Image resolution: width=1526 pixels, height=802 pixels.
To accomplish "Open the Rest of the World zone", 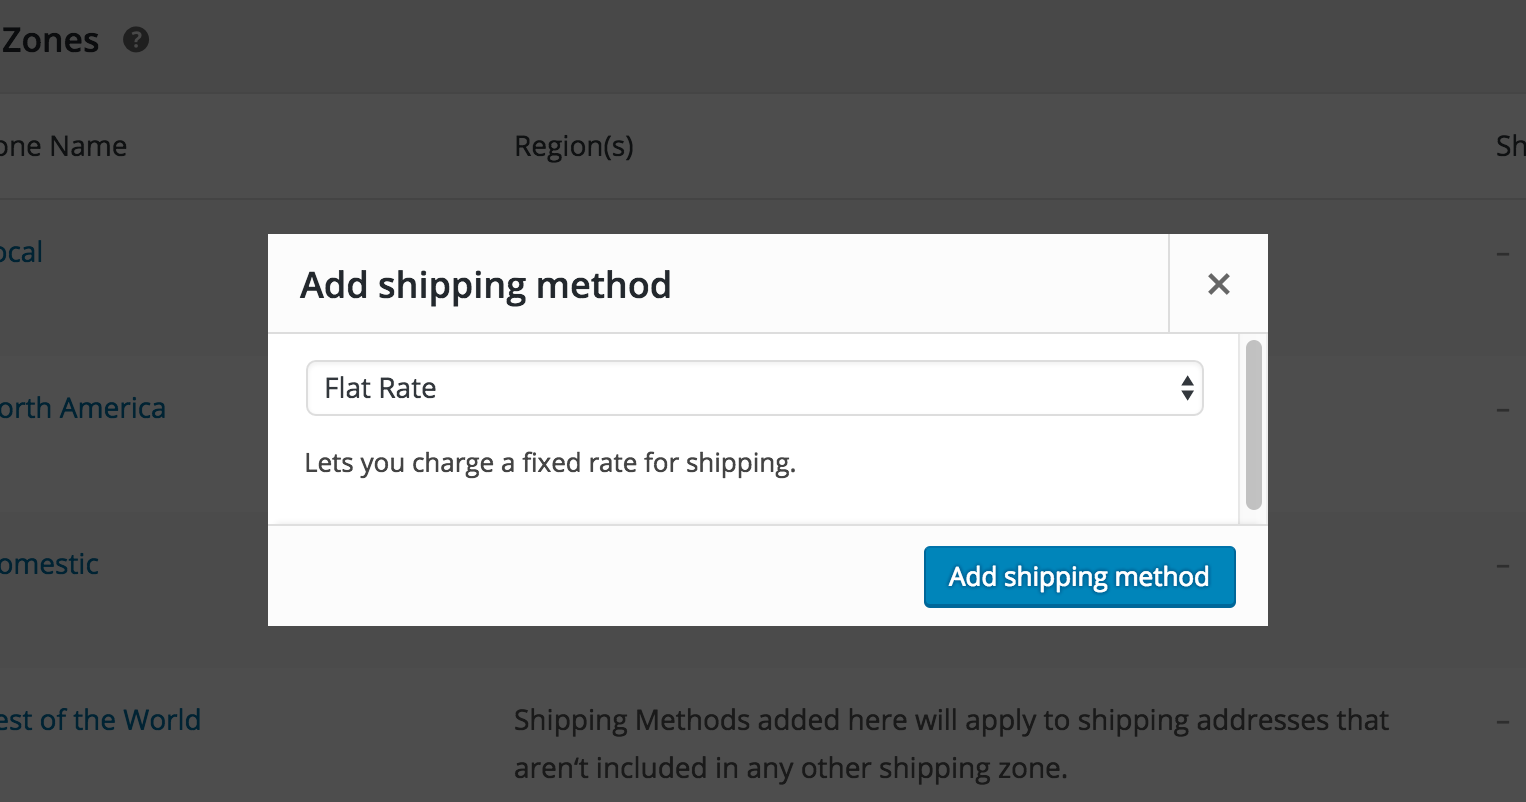I will point(100,720).
